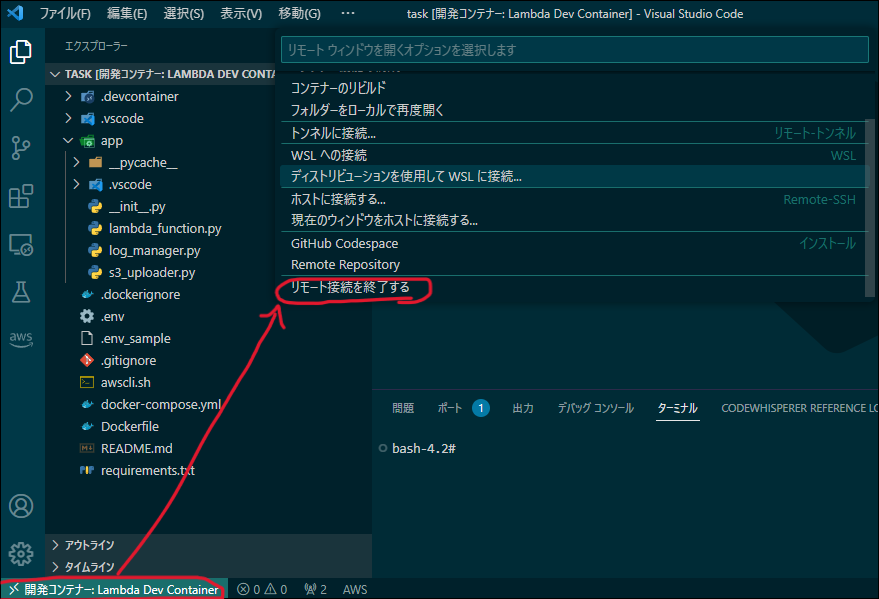This screenshot has height=599, width=879.
Task: Select Remote Repository option
Action: [x=573, y=264]
